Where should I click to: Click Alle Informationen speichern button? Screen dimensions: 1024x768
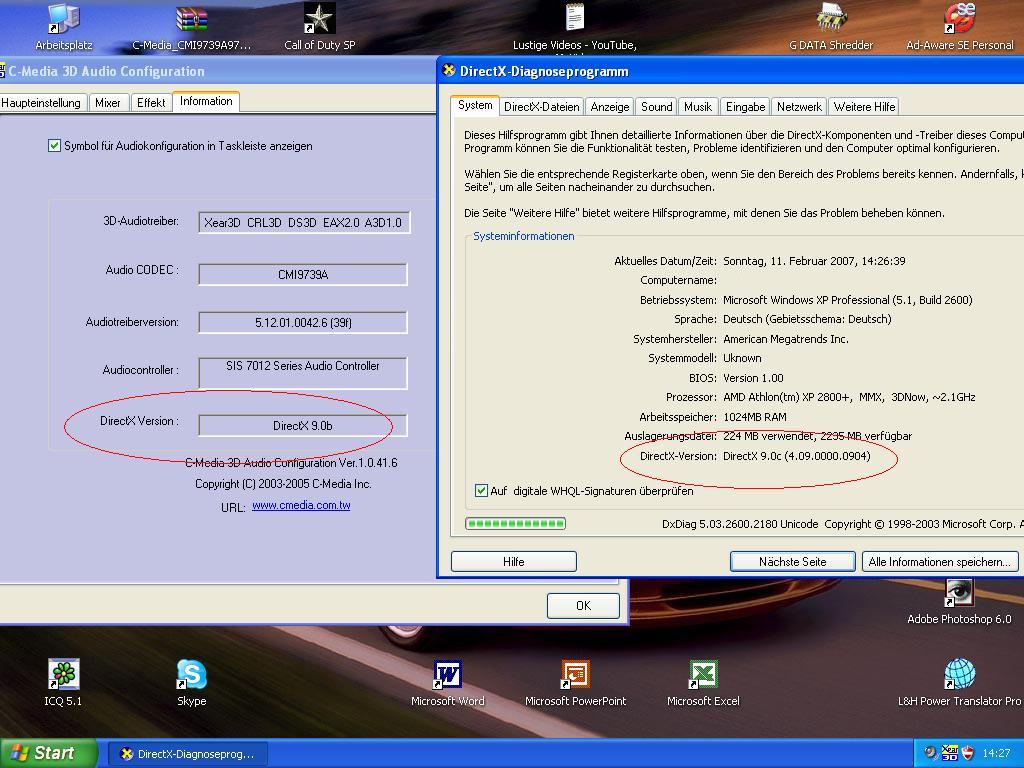tap(940, 562)
